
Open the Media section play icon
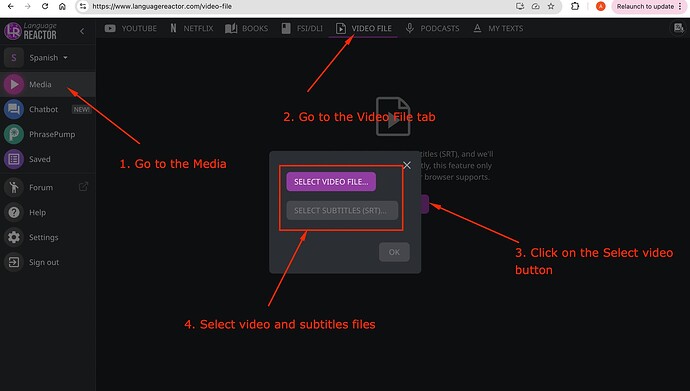click(x=14, y=84)
